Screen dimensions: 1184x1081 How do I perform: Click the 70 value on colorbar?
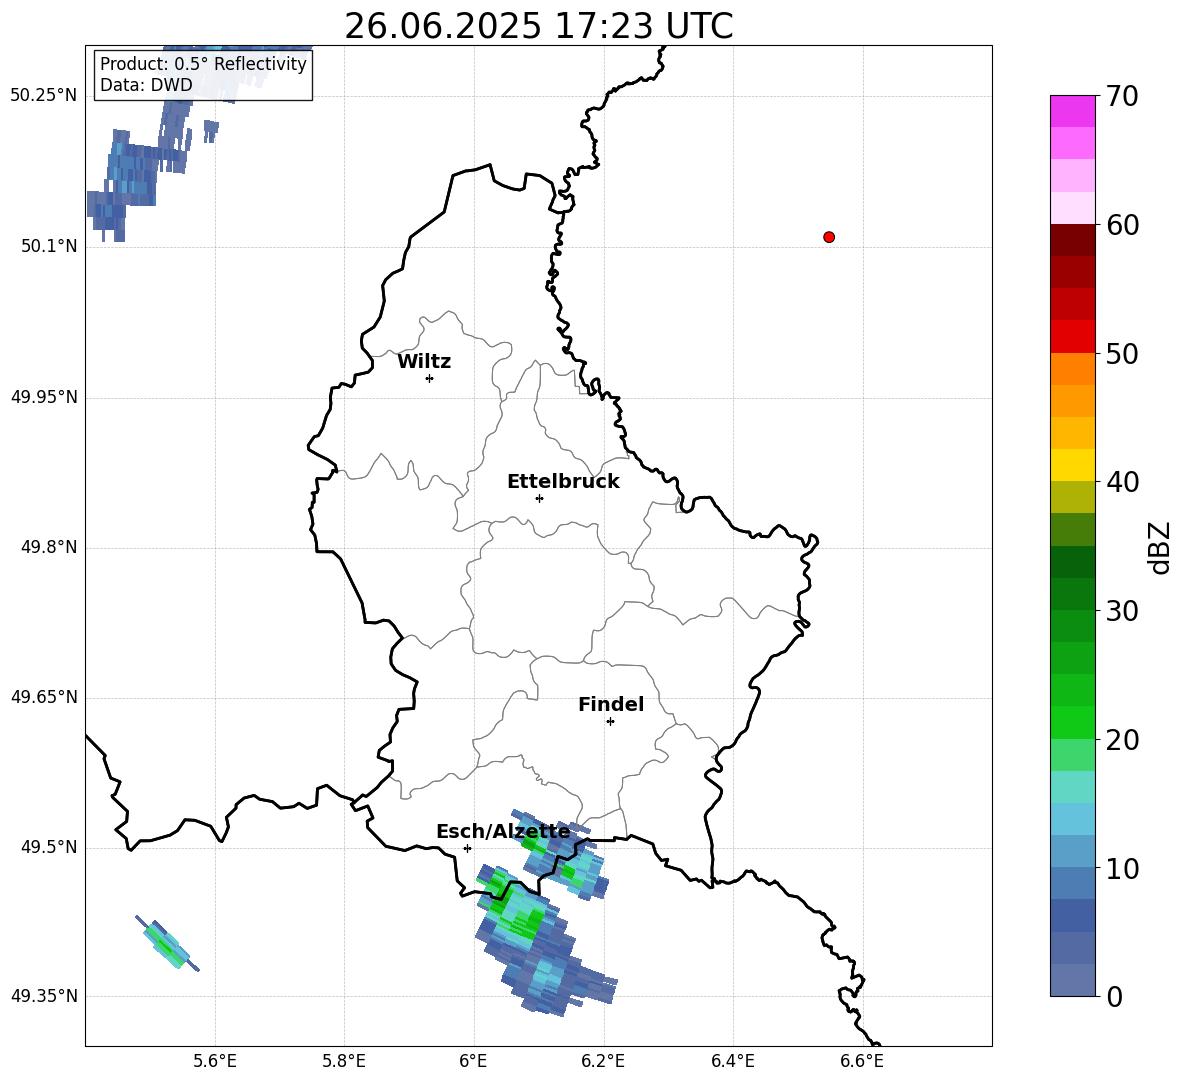click(1122, 96)
